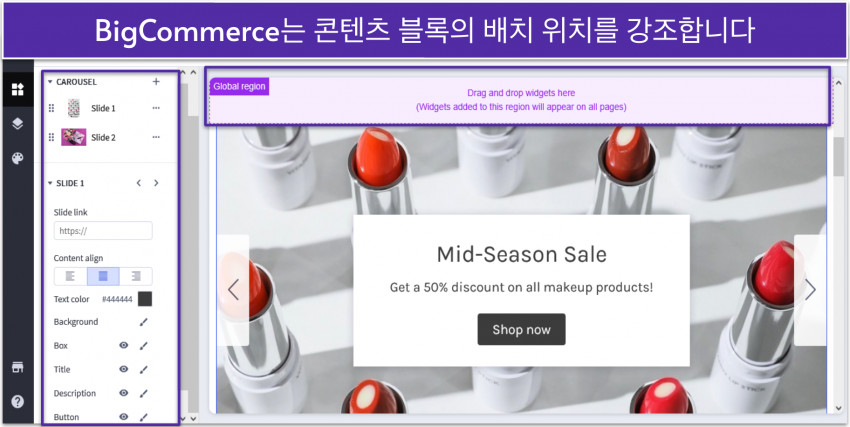The image size is (850, 427).
Task: Go to next slide settings arrow
Action: click(156, 183)
